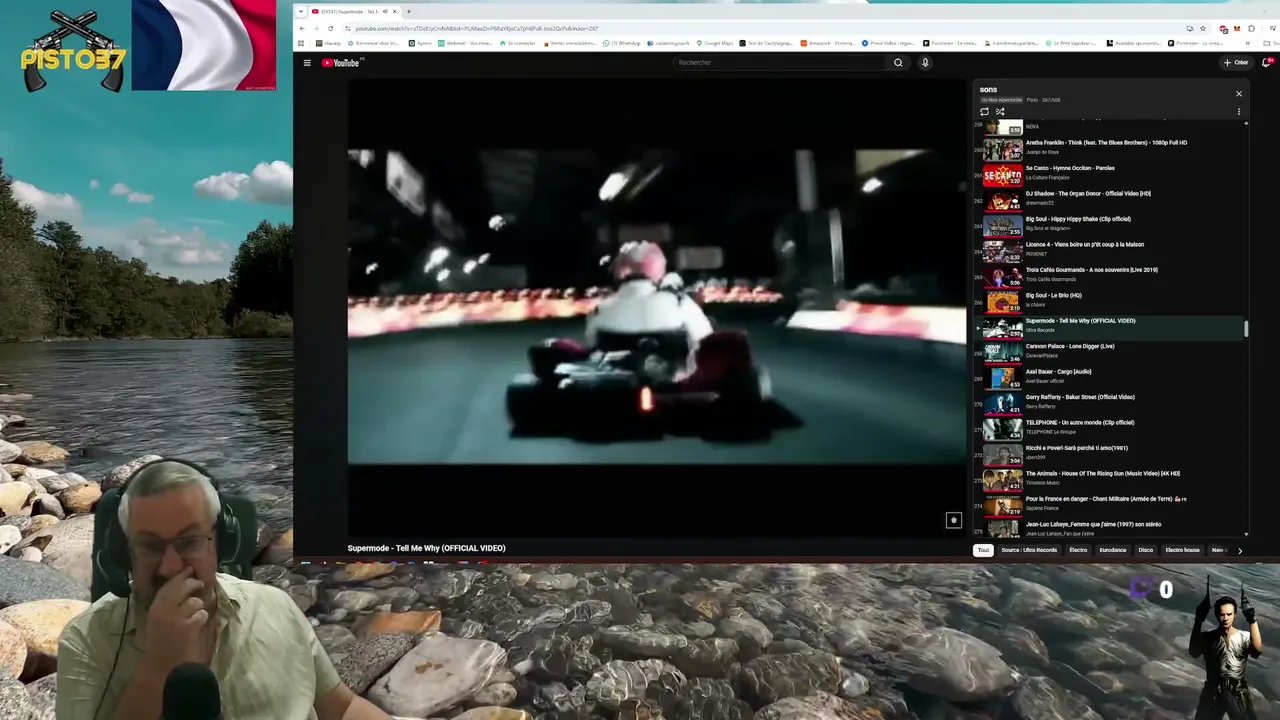This screenshot has width=1280, height=720.
Task: Click the Ultra Records channel name
Action: click(x=1040, y=331)
